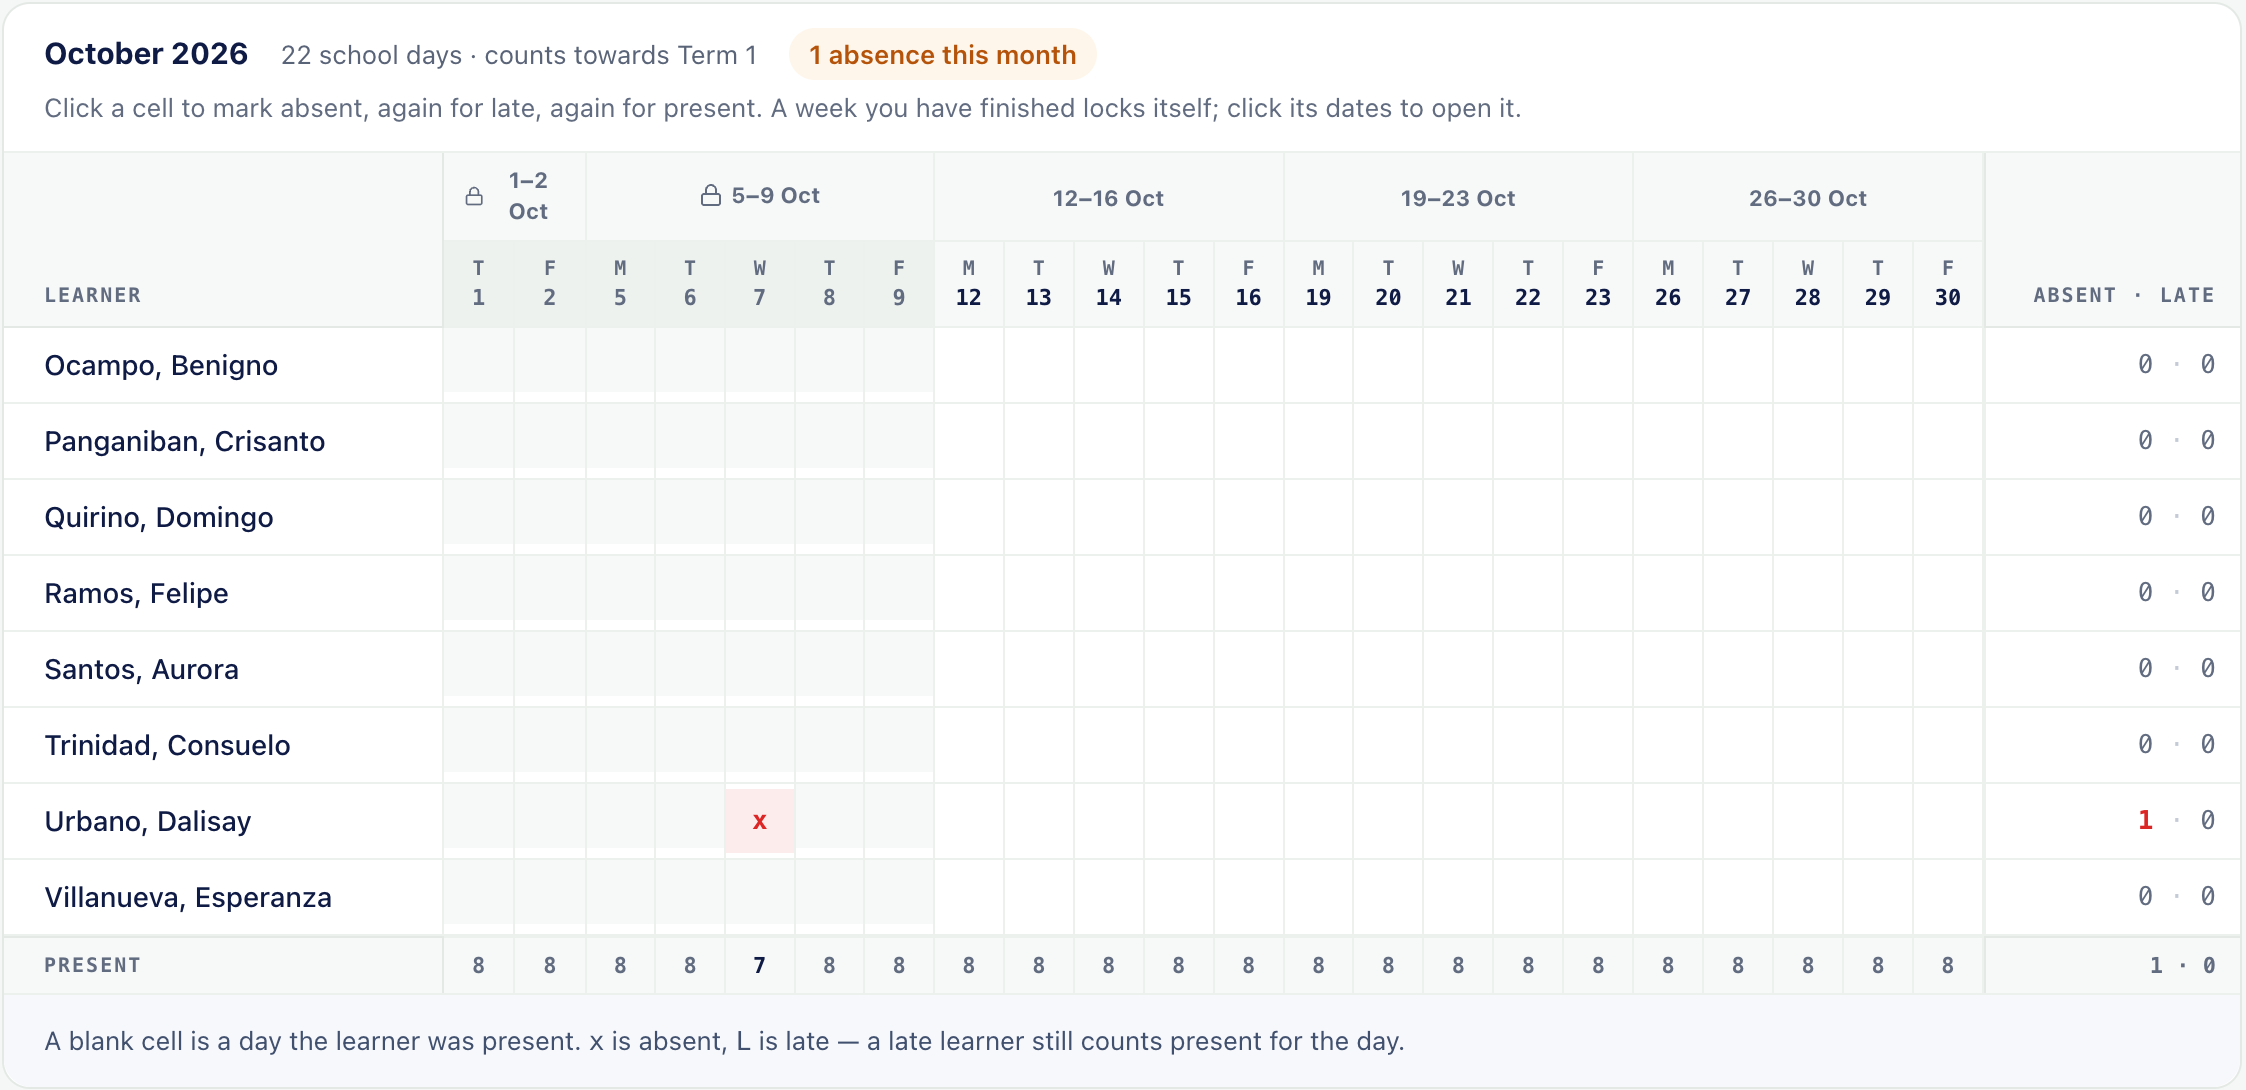The image size is (2246, 1090).
Task: Click learner name Villanueva, Esperanza
Action: pyautogui.click(x=188, y=897)
